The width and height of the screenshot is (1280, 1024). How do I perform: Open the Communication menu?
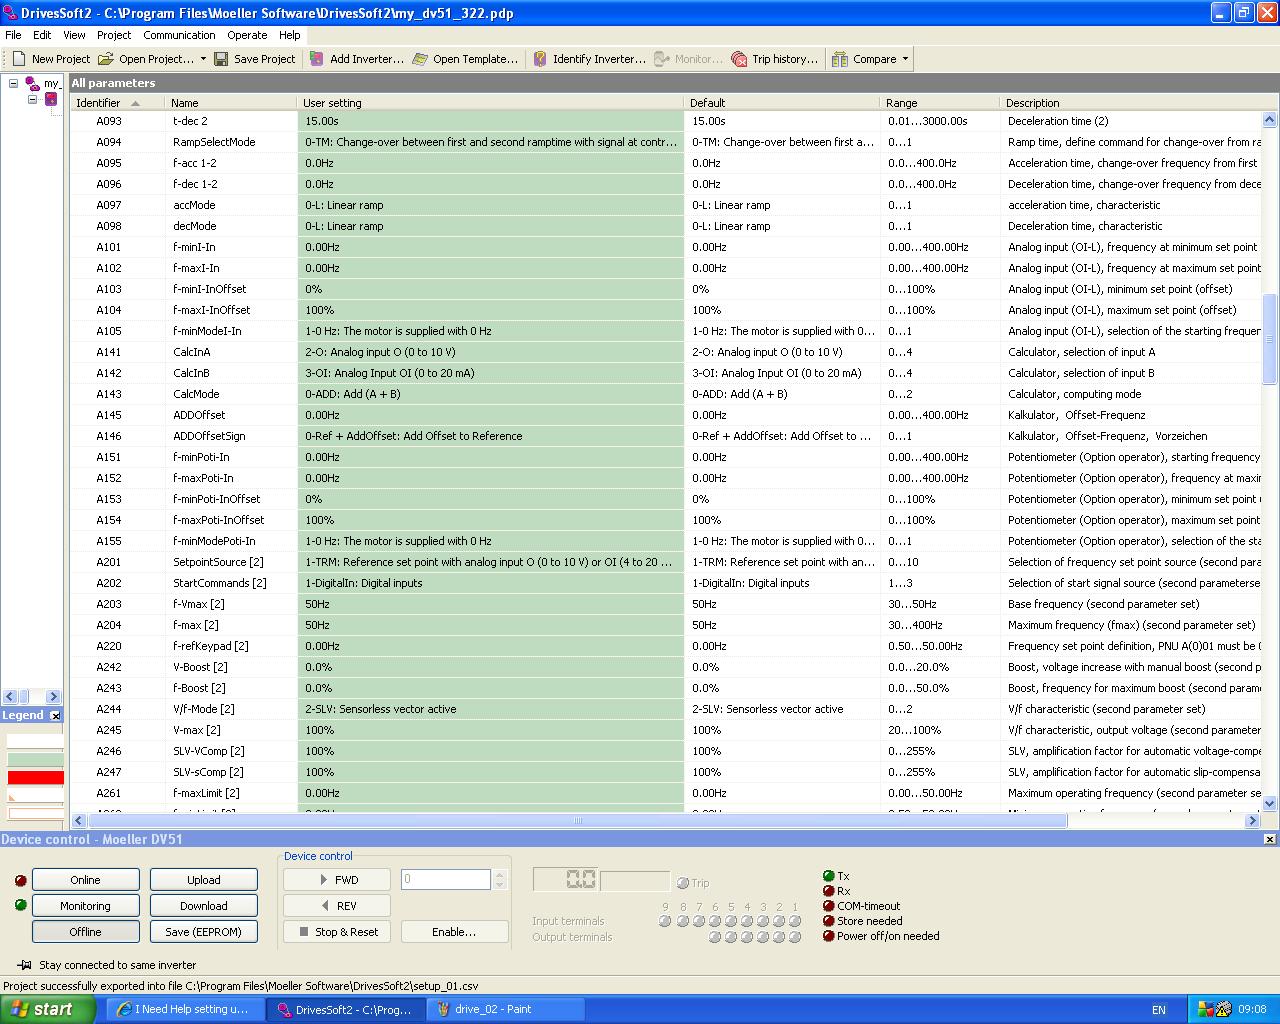click(179, 35)
